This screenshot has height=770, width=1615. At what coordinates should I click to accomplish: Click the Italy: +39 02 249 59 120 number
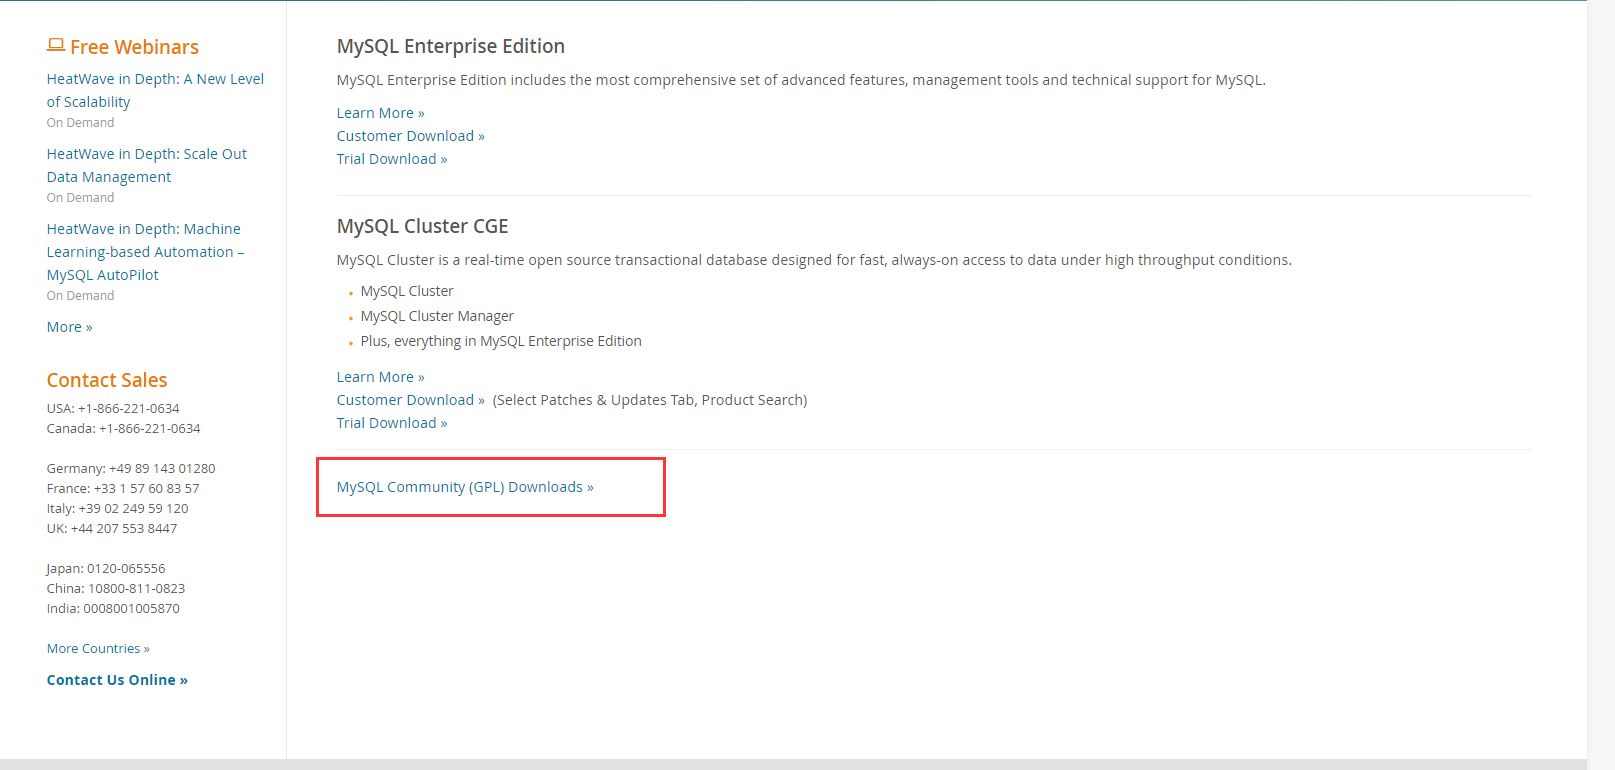pyautogui.click(x=117, y=508)
